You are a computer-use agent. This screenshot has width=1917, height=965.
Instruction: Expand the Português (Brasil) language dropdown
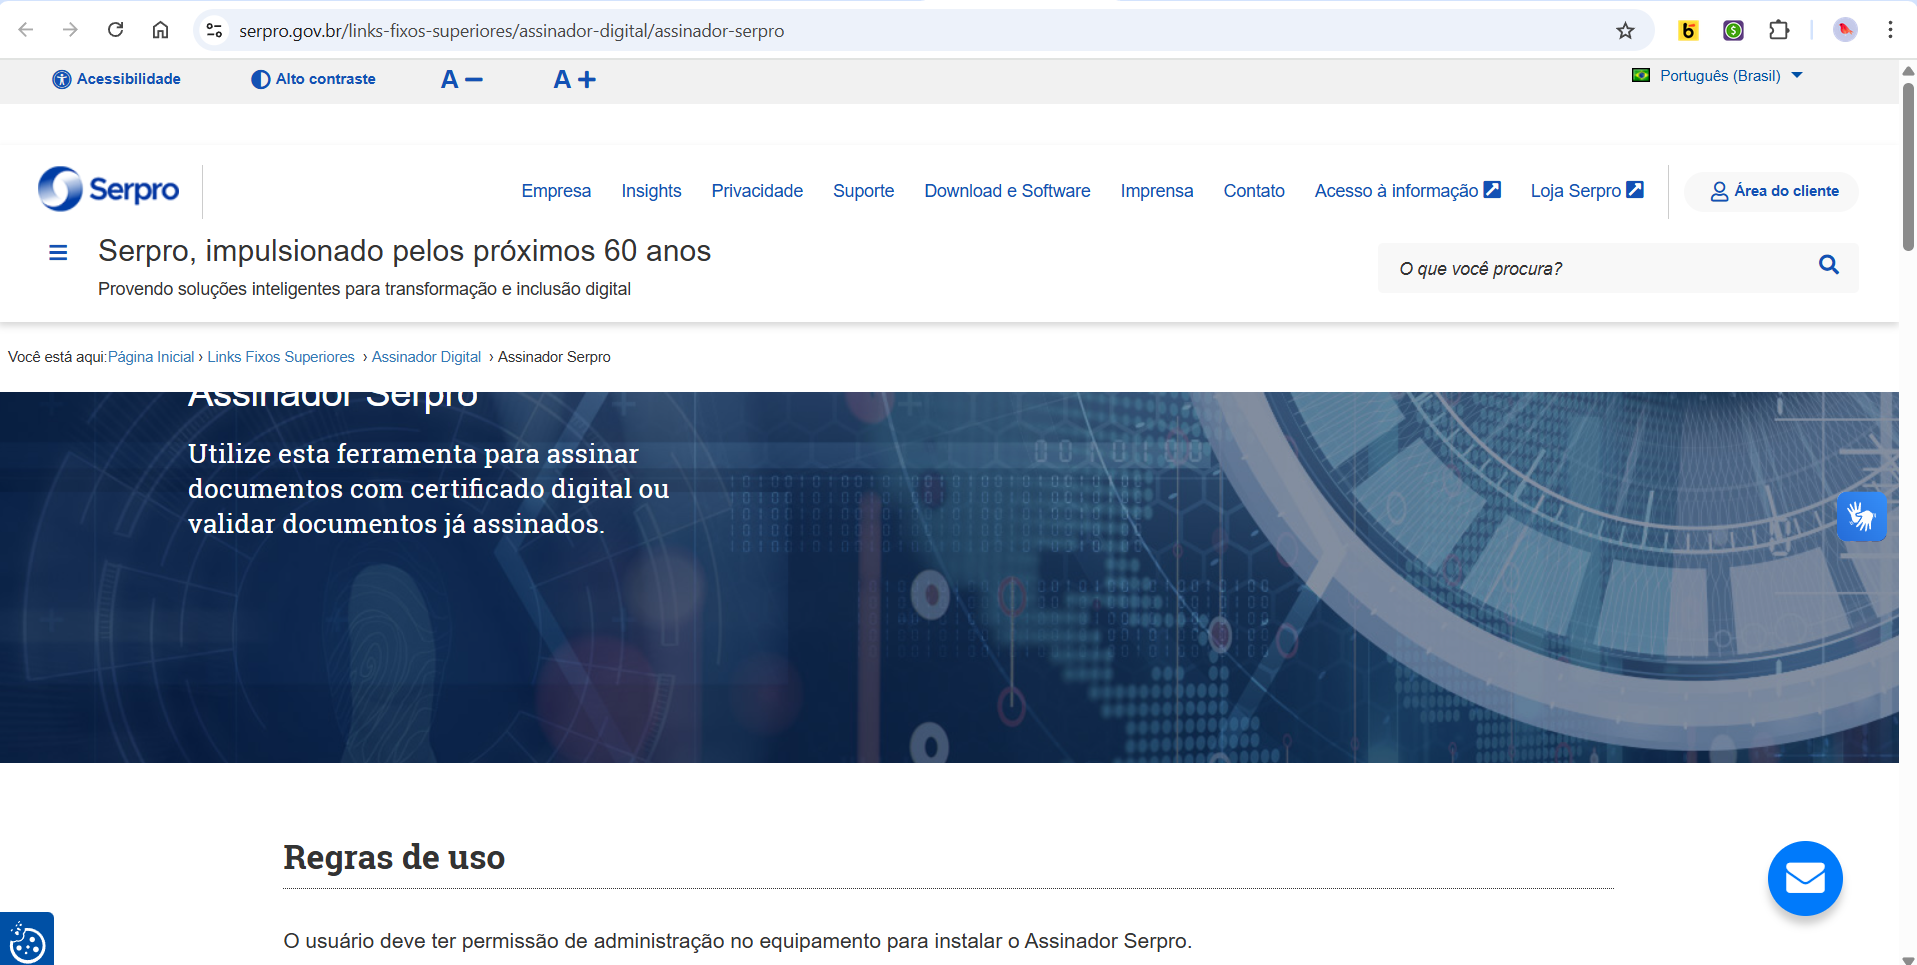(1718, 76)
